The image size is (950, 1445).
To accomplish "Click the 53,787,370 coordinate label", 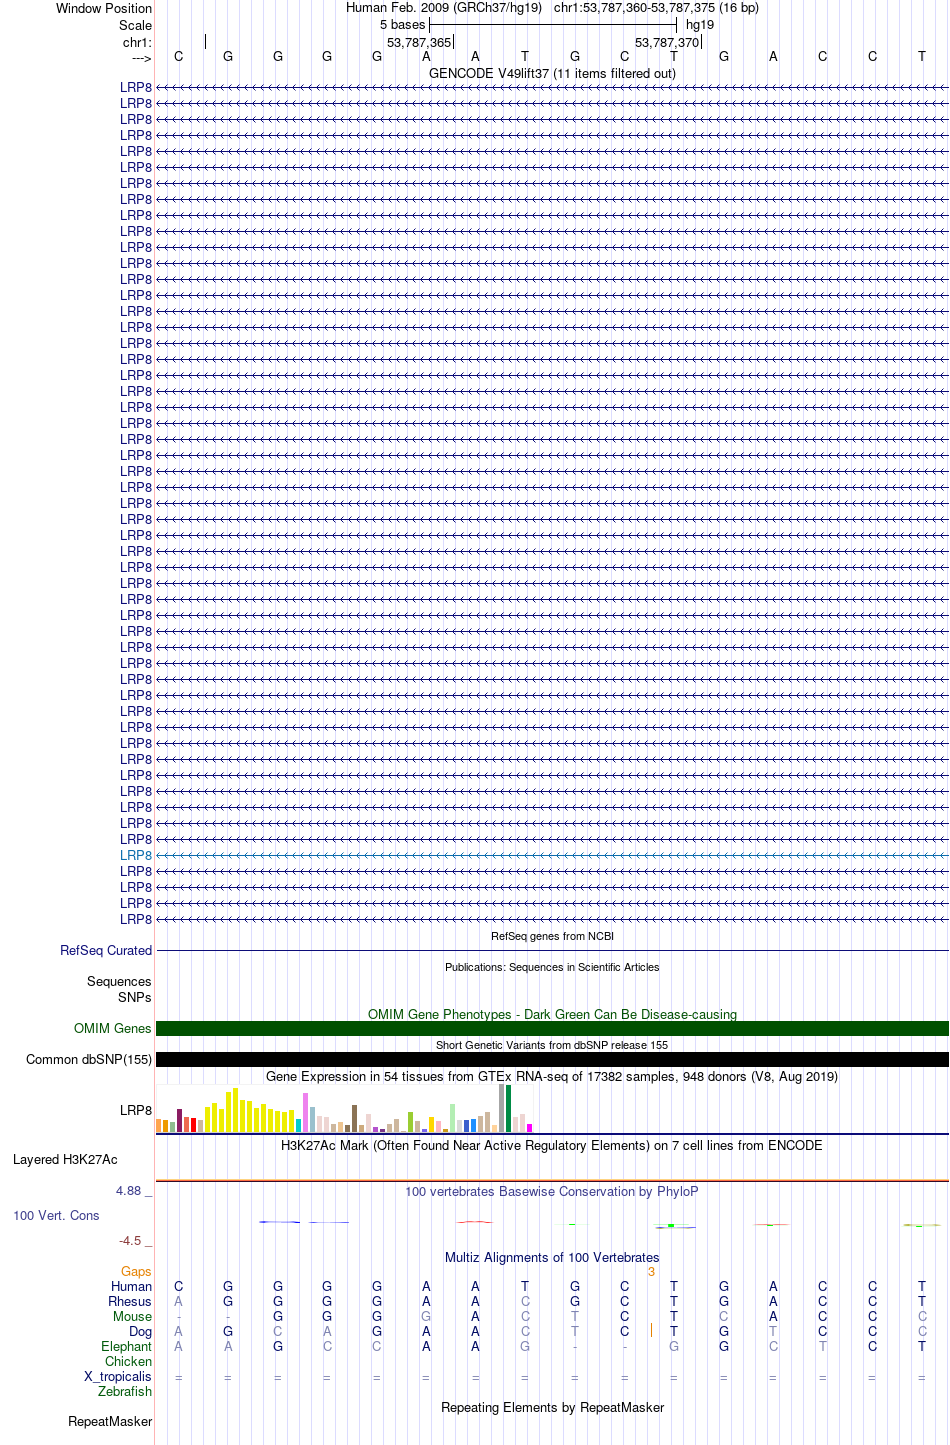I will click(667, 42).
